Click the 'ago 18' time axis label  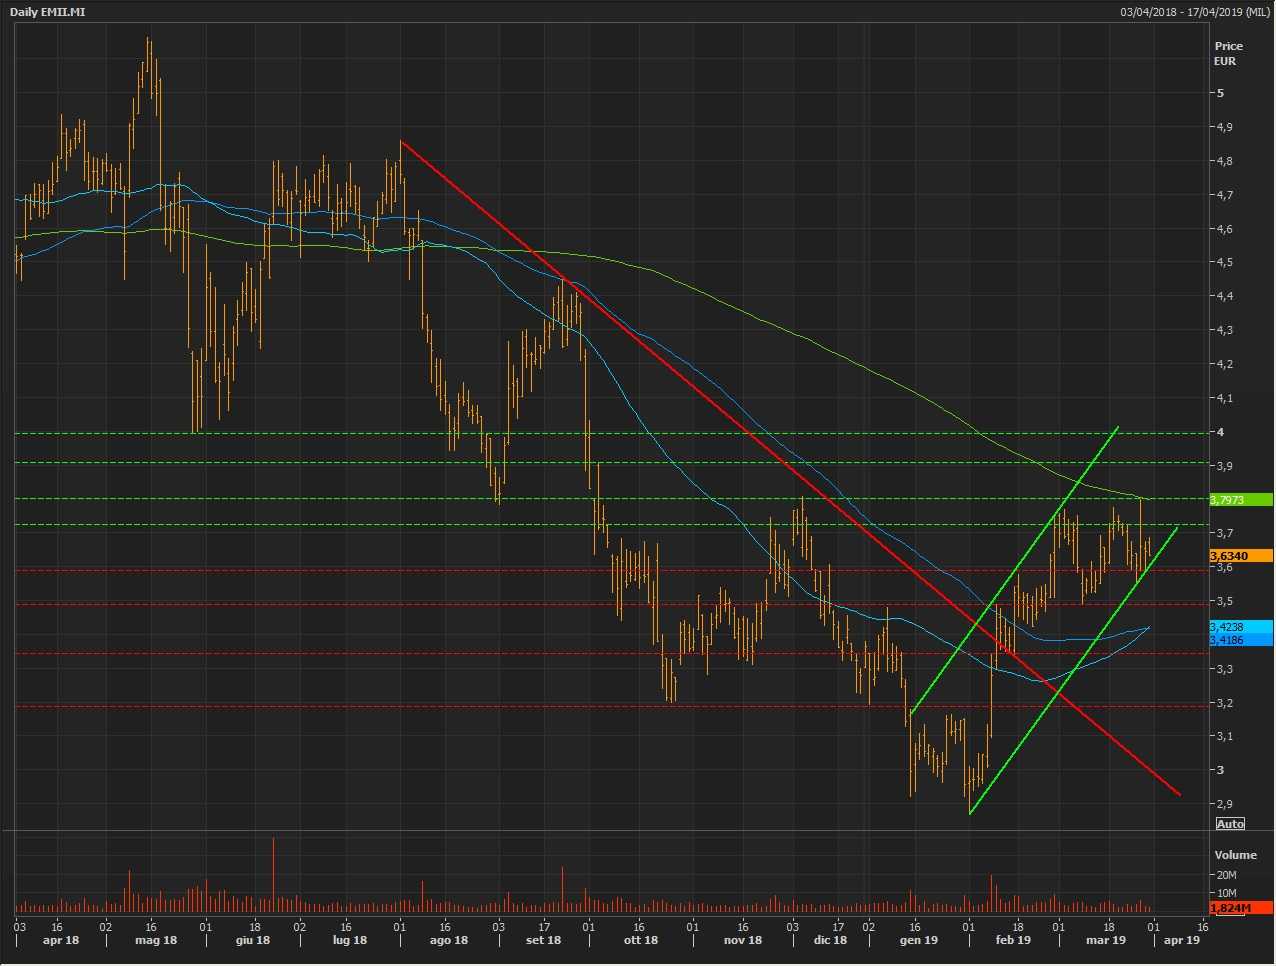coord(448,940)
